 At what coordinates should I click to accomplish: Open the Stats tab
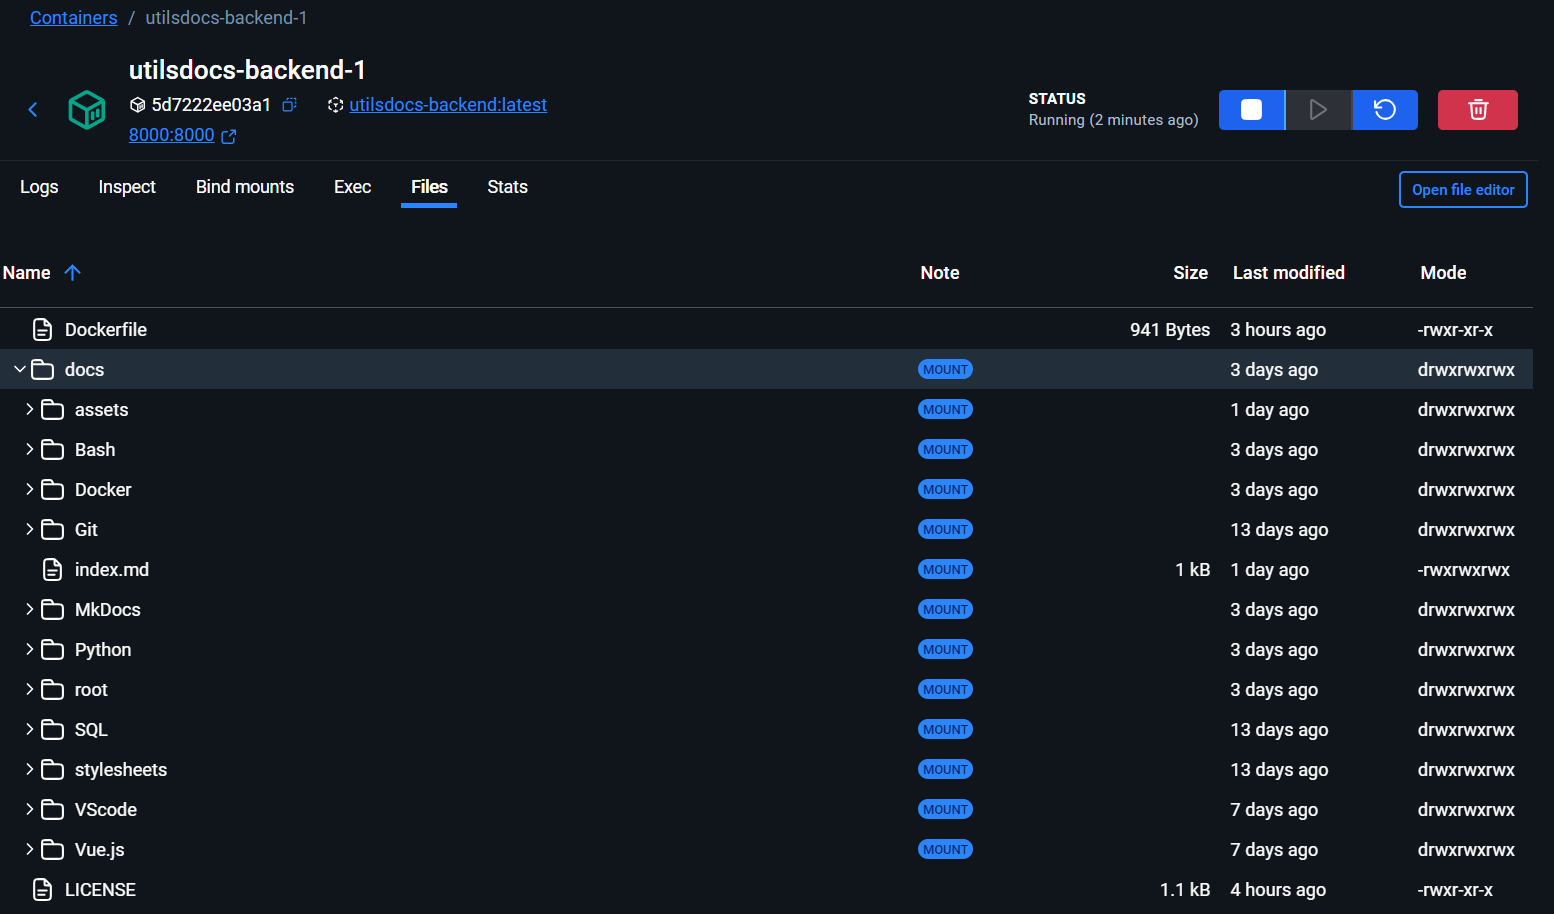click(507, 187)
